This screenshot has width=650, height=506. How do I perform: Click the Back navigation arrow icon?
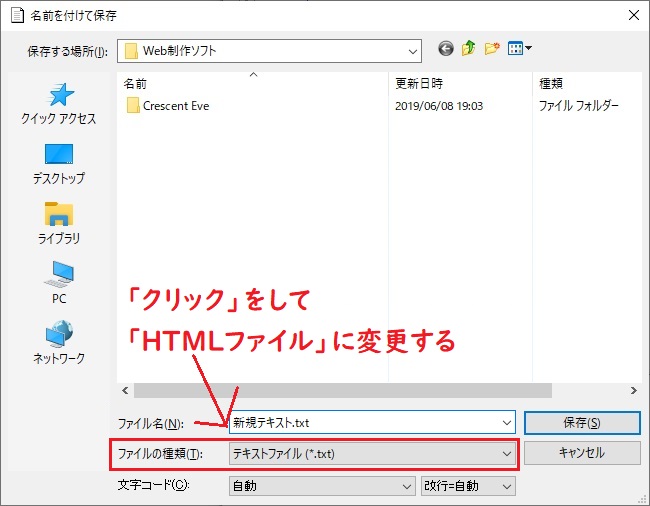click(445, 49)
